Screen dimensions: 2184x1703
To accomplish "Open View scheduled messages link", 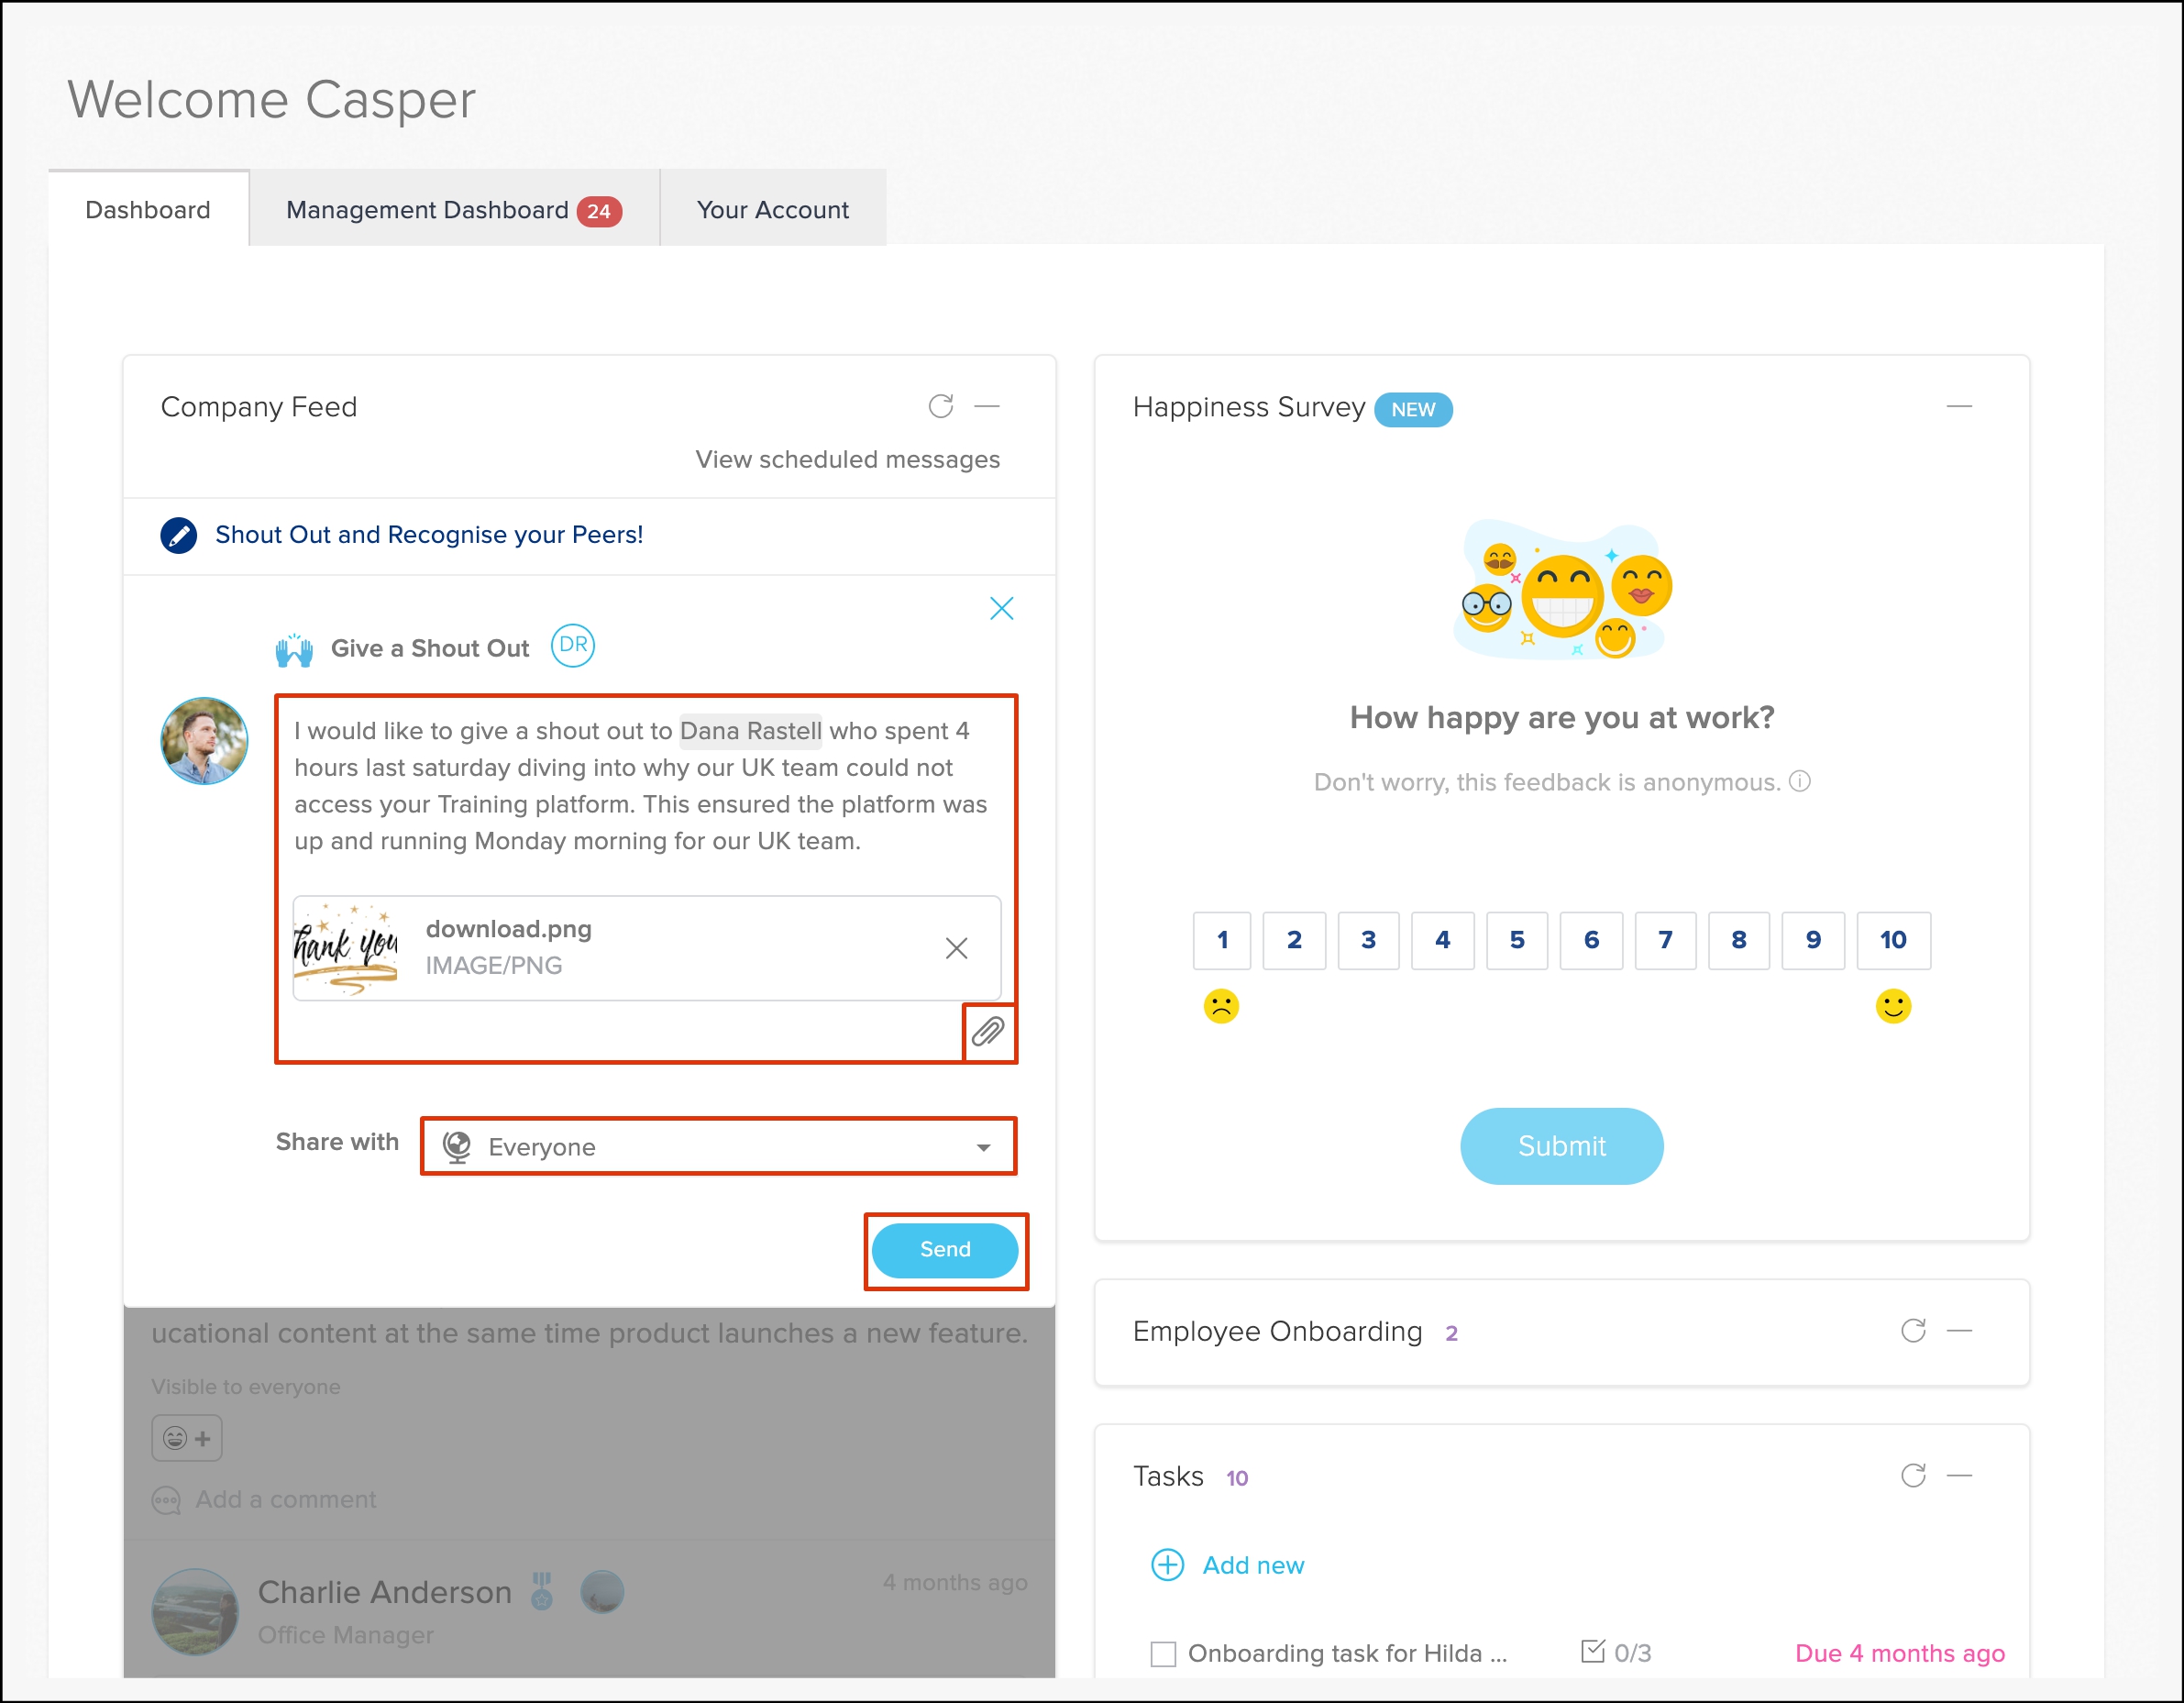I will [x=847, y=459].
